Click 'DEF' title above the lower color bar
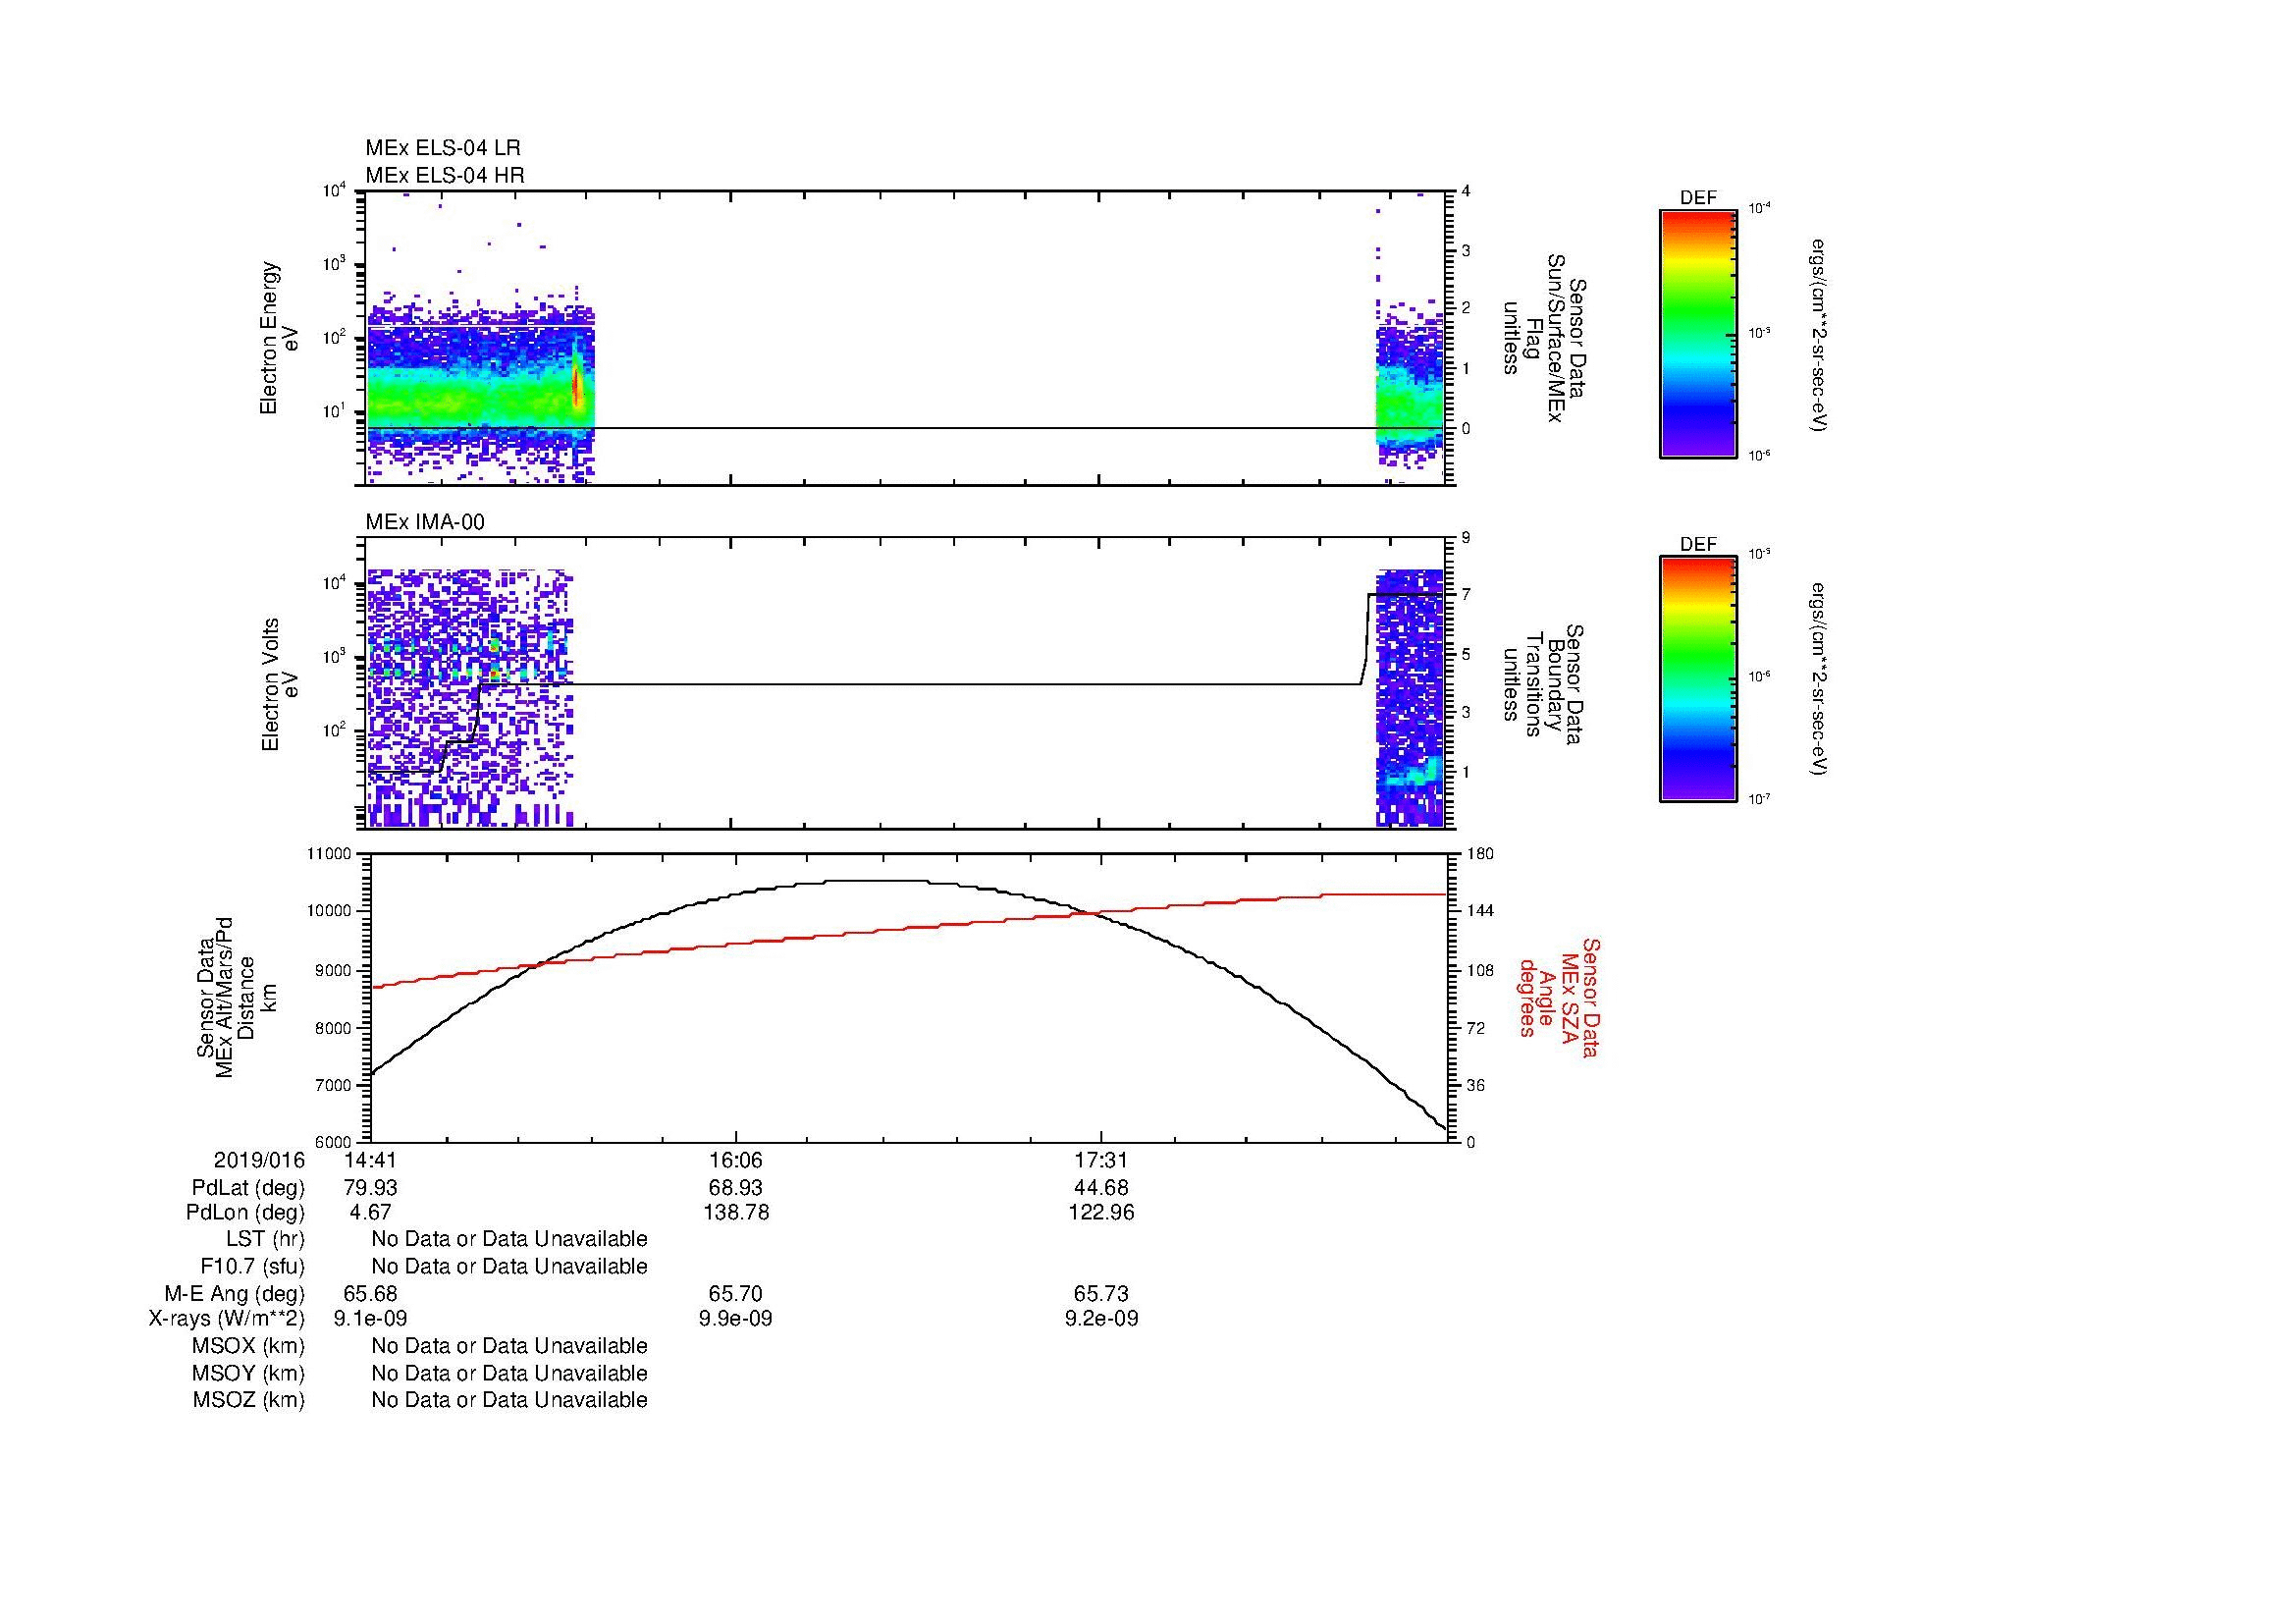Viewport: 2296px width, 1623px height. tap(1698, 545)
